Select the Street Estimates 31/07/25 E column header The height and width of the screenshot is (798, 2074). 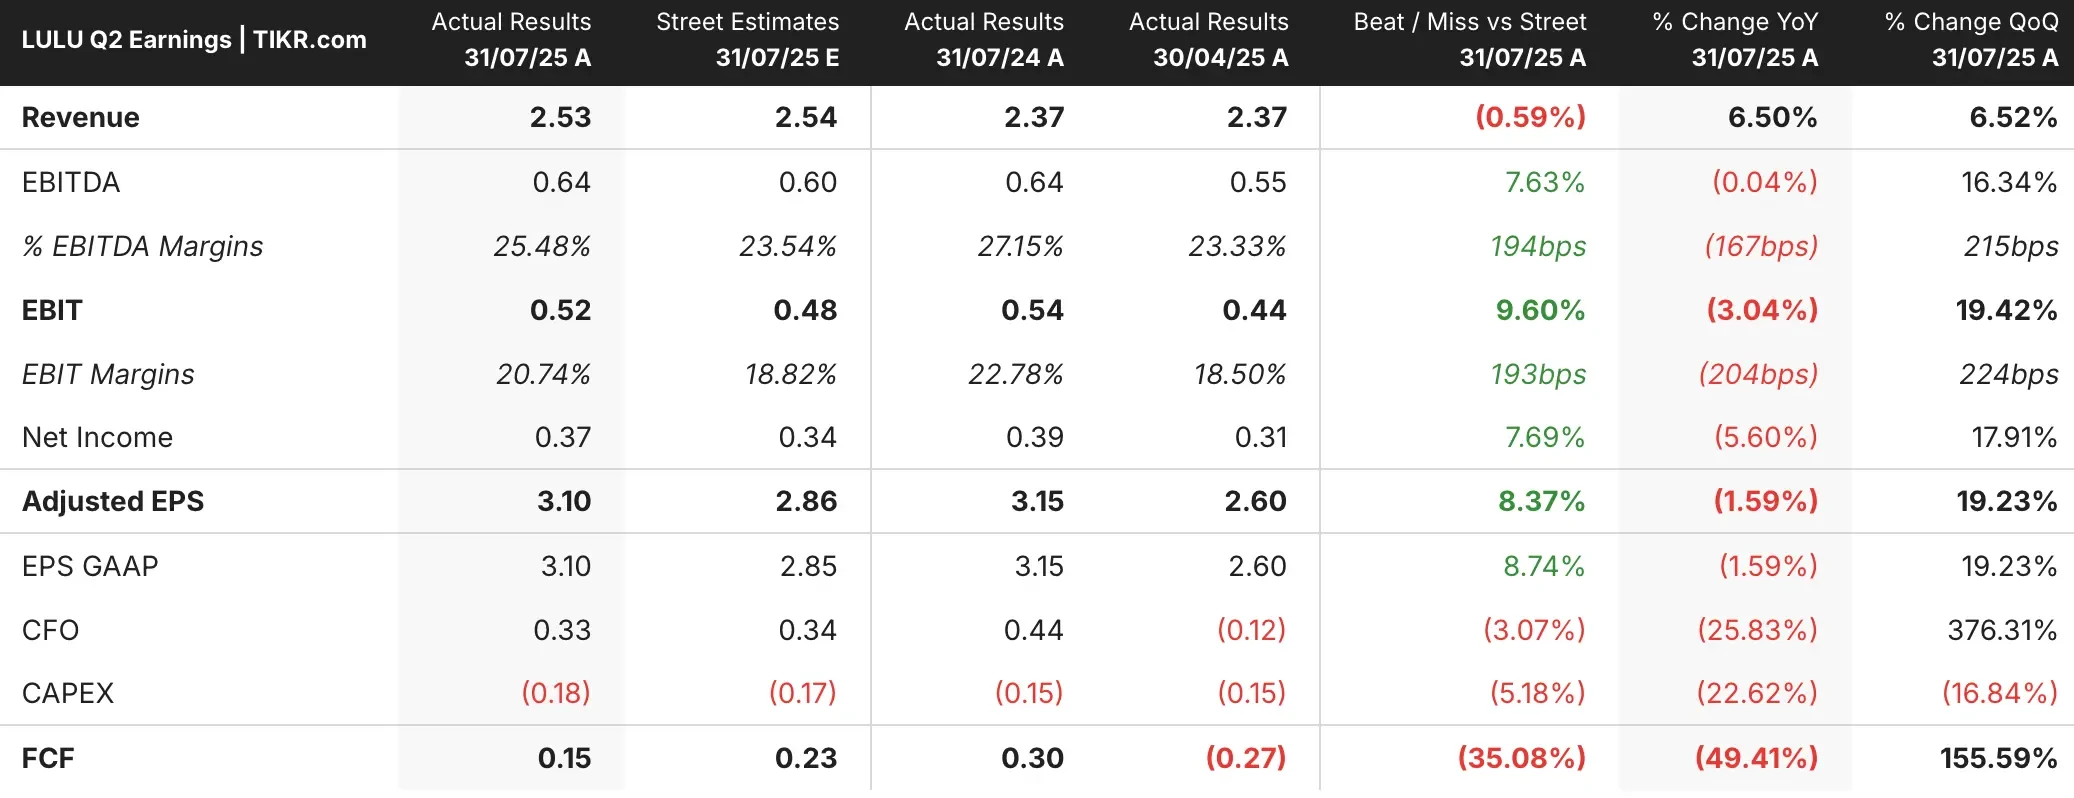tap(747, 40)
